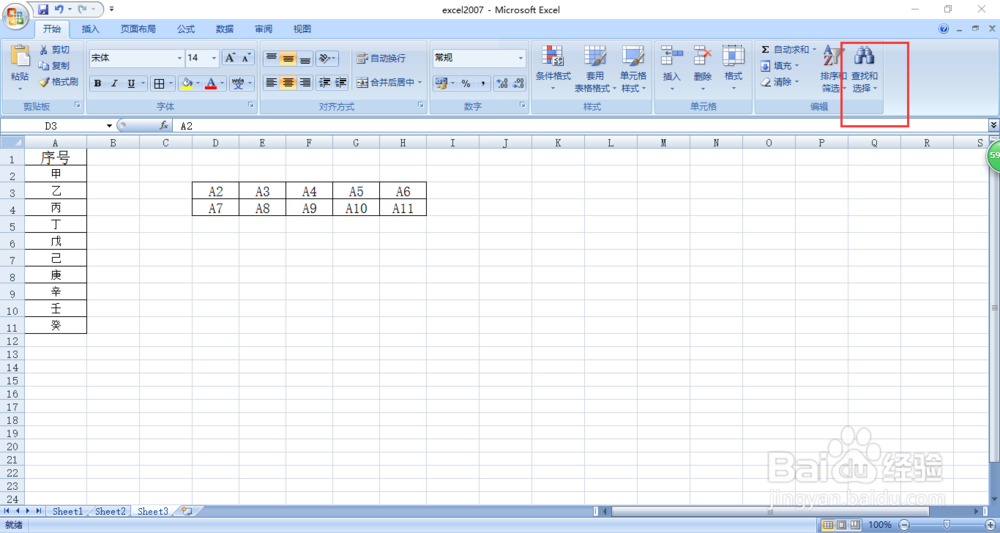Open cell styles 单元格样式
The image size is (1000, 533).
[633, 69]
